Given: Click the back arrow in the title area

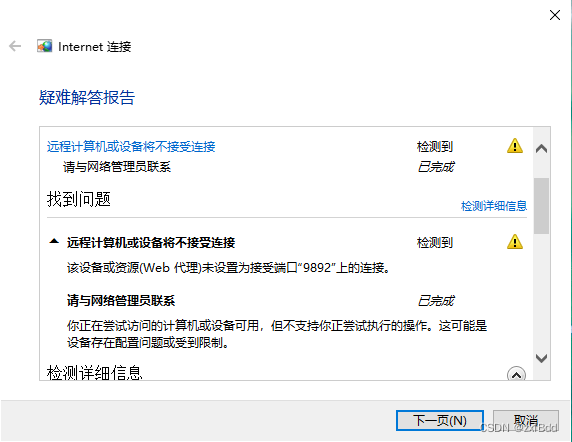Looking at the screenshot, I should (15, 46).
